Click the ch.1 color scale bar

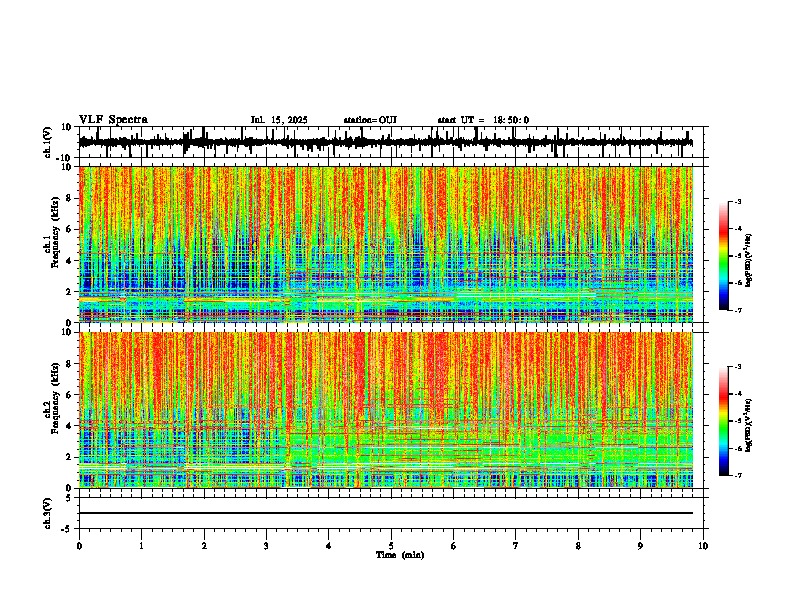point(723,256)
